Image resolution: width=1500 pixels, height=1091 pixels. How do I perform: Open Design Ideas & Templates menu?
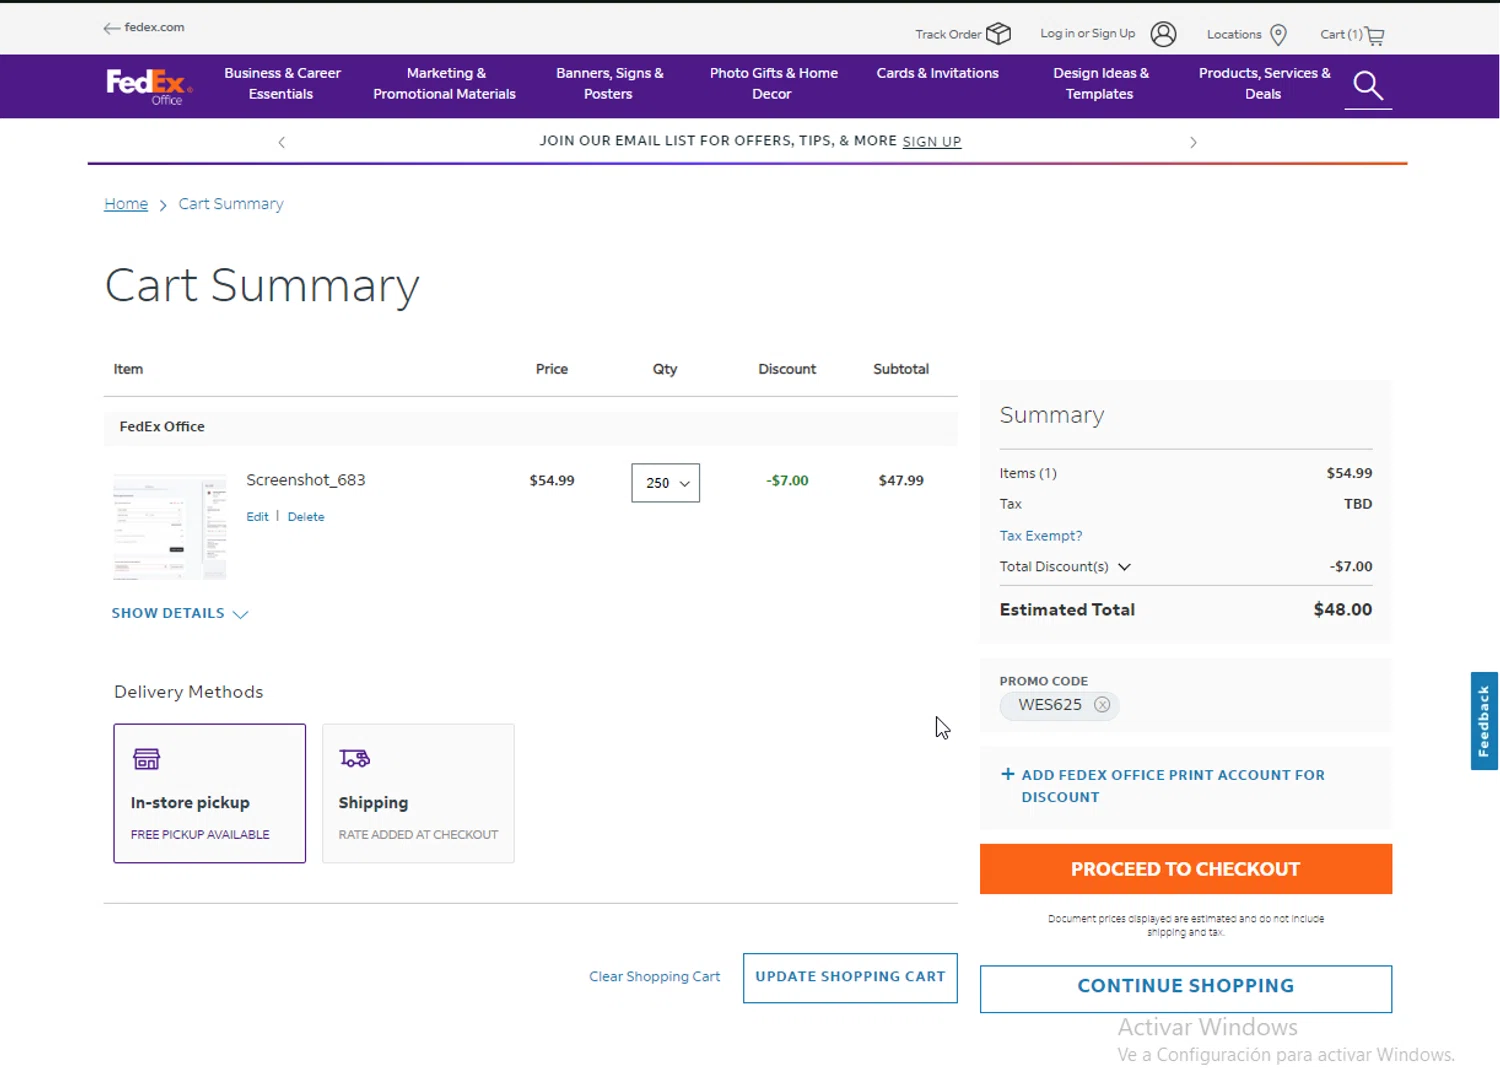(1100, 84)
